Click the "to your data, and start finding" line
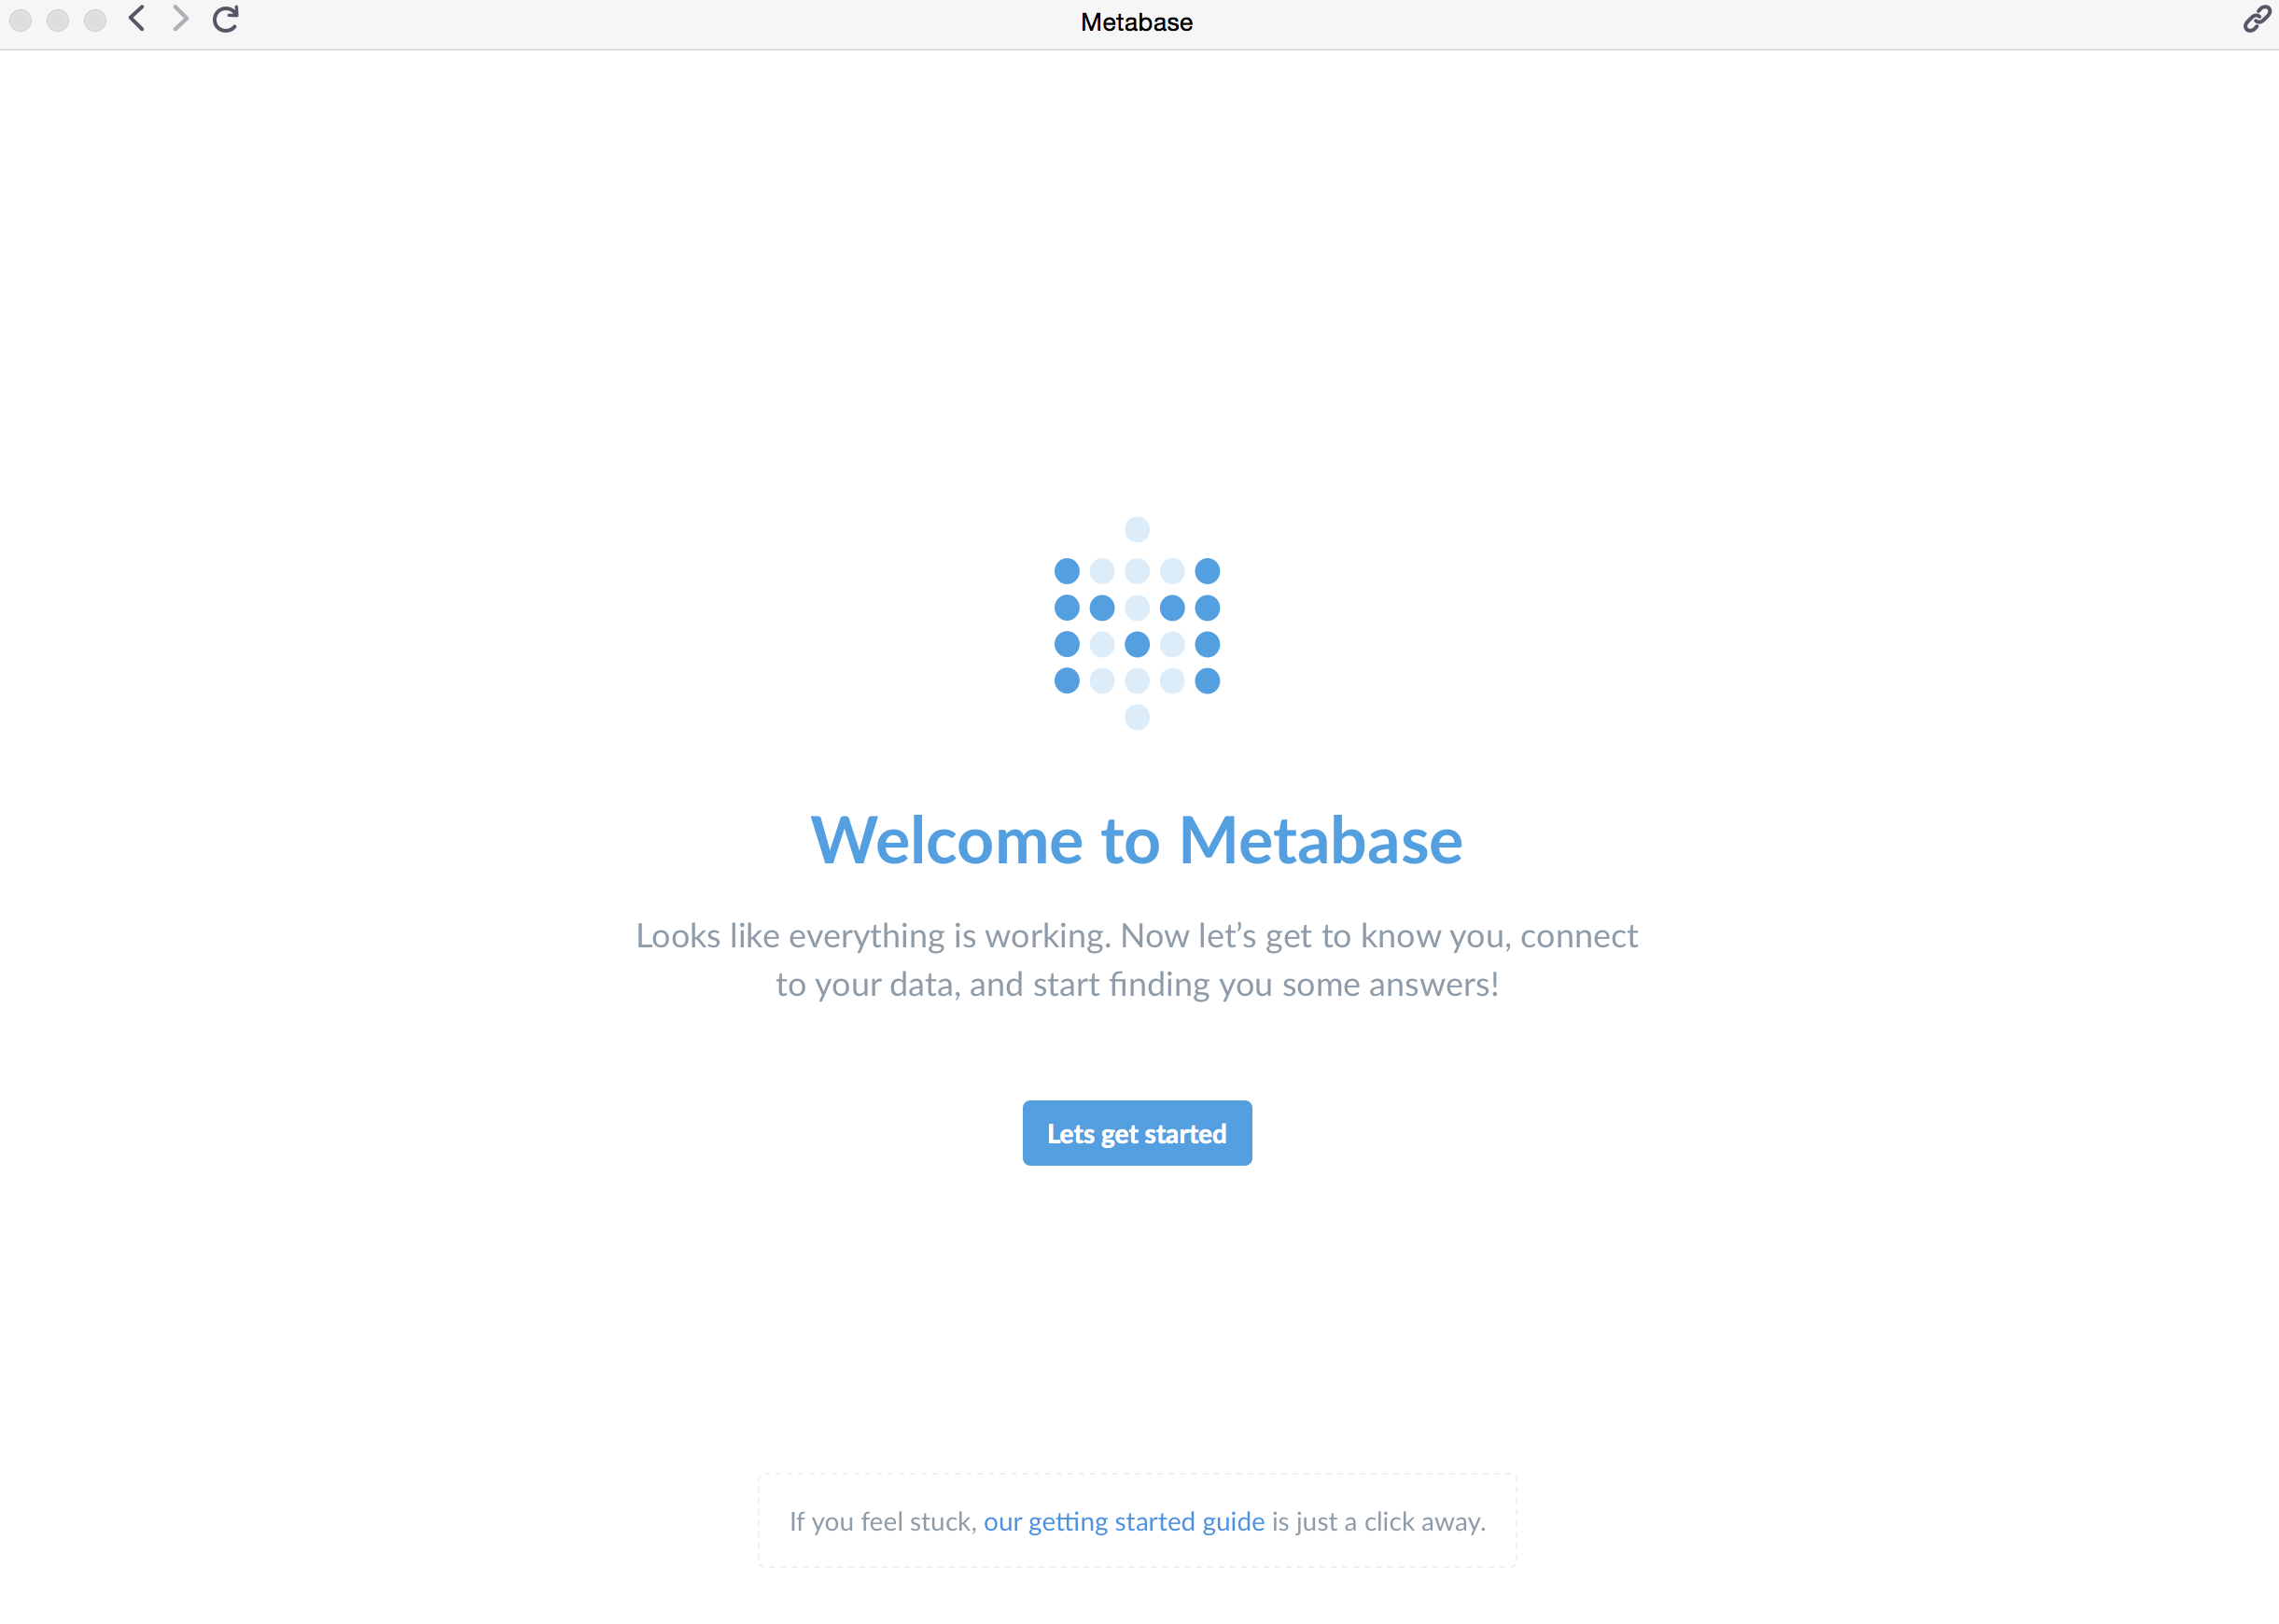The height and width of the screenshot is (1624, 2279). (992, 985)
